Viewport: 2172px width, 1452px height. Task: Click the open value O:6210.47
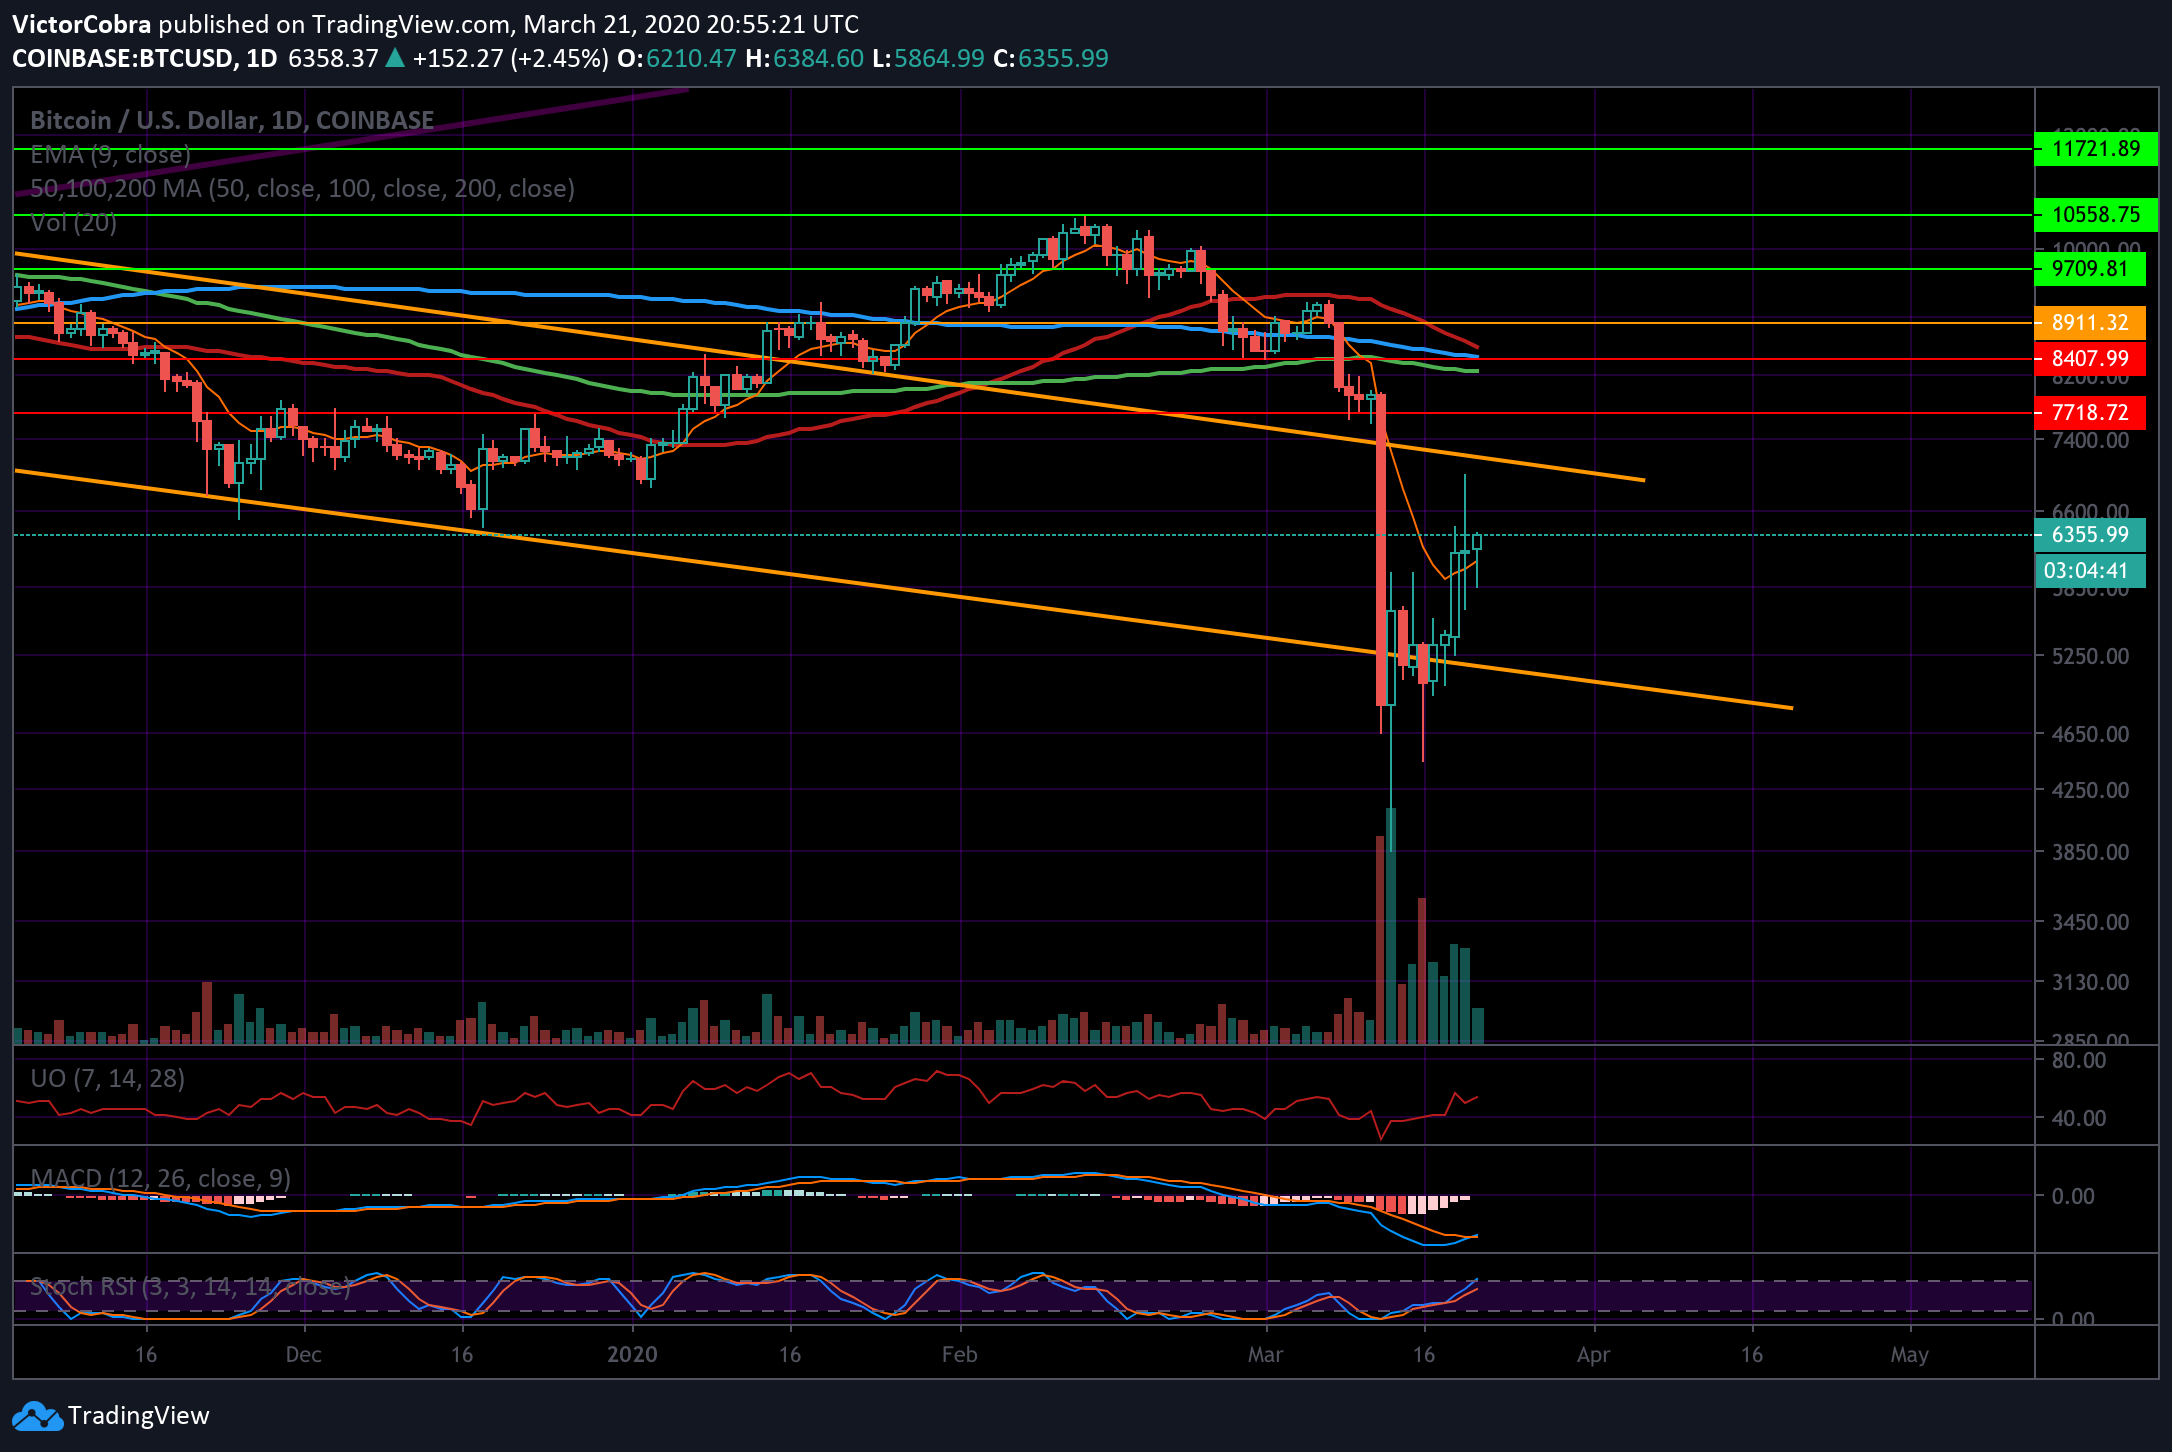pyautogui.click(x=677, y=59)
